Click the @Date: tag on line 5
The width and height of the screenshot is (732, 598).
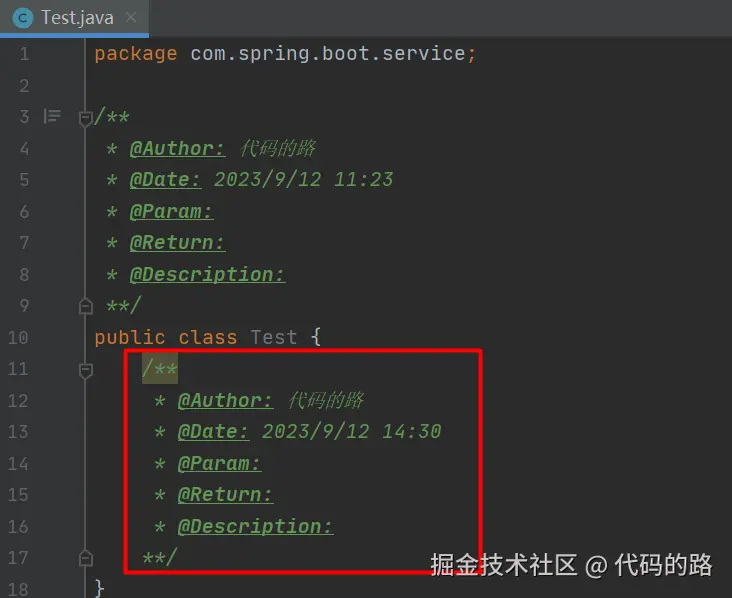(165, 180)
